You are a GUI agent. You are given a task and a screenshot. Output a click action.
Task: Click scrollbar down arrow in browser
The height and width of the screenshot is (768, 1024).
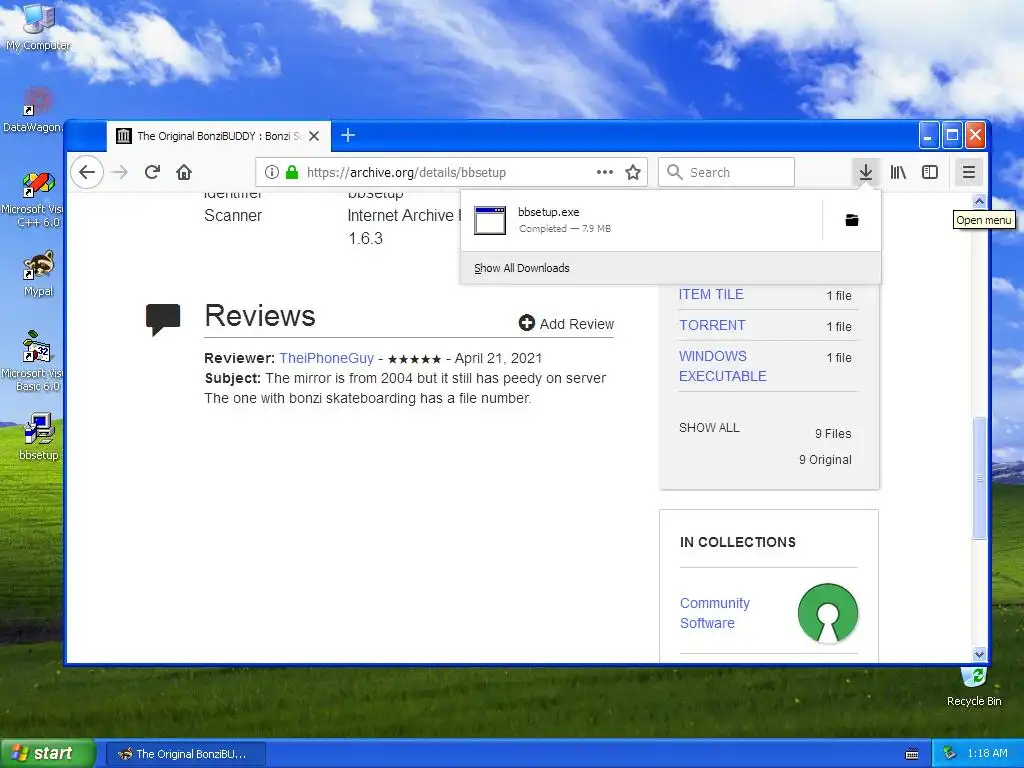(978, 654)
